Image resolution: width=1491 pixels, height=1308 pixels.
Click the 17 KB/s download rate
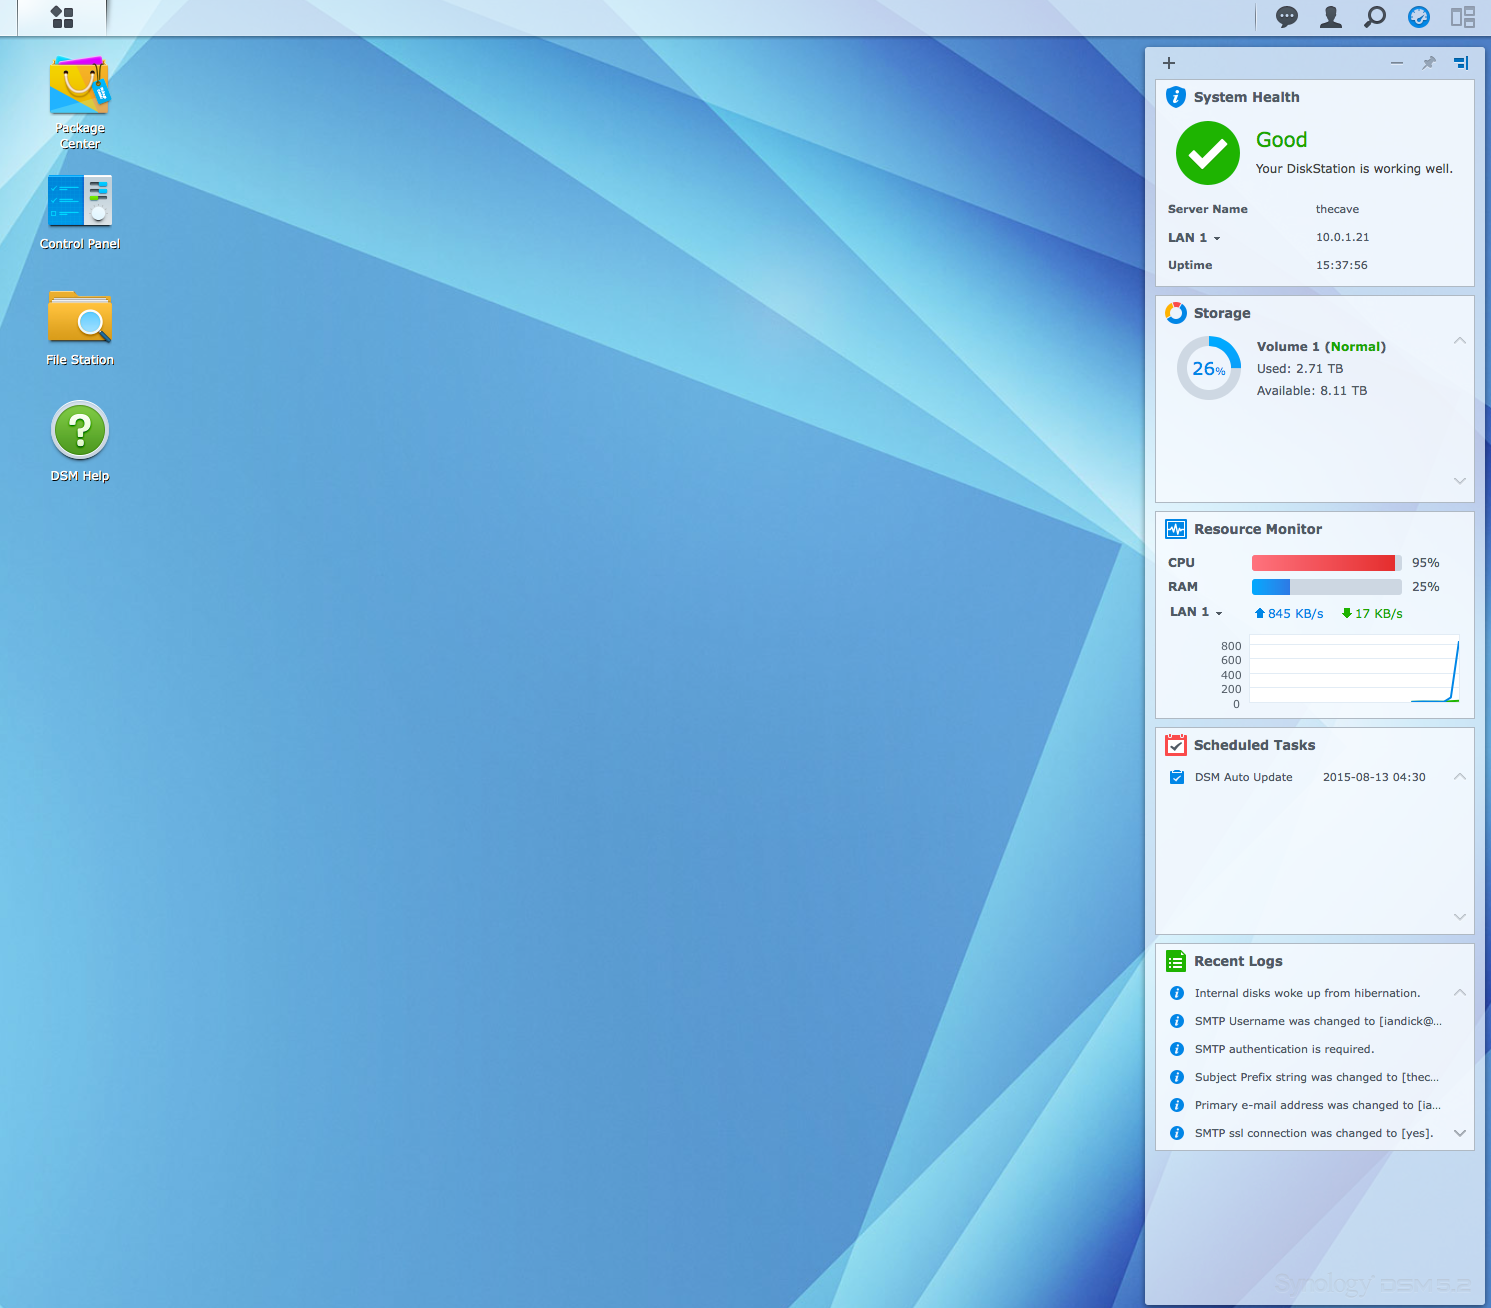1372,614
